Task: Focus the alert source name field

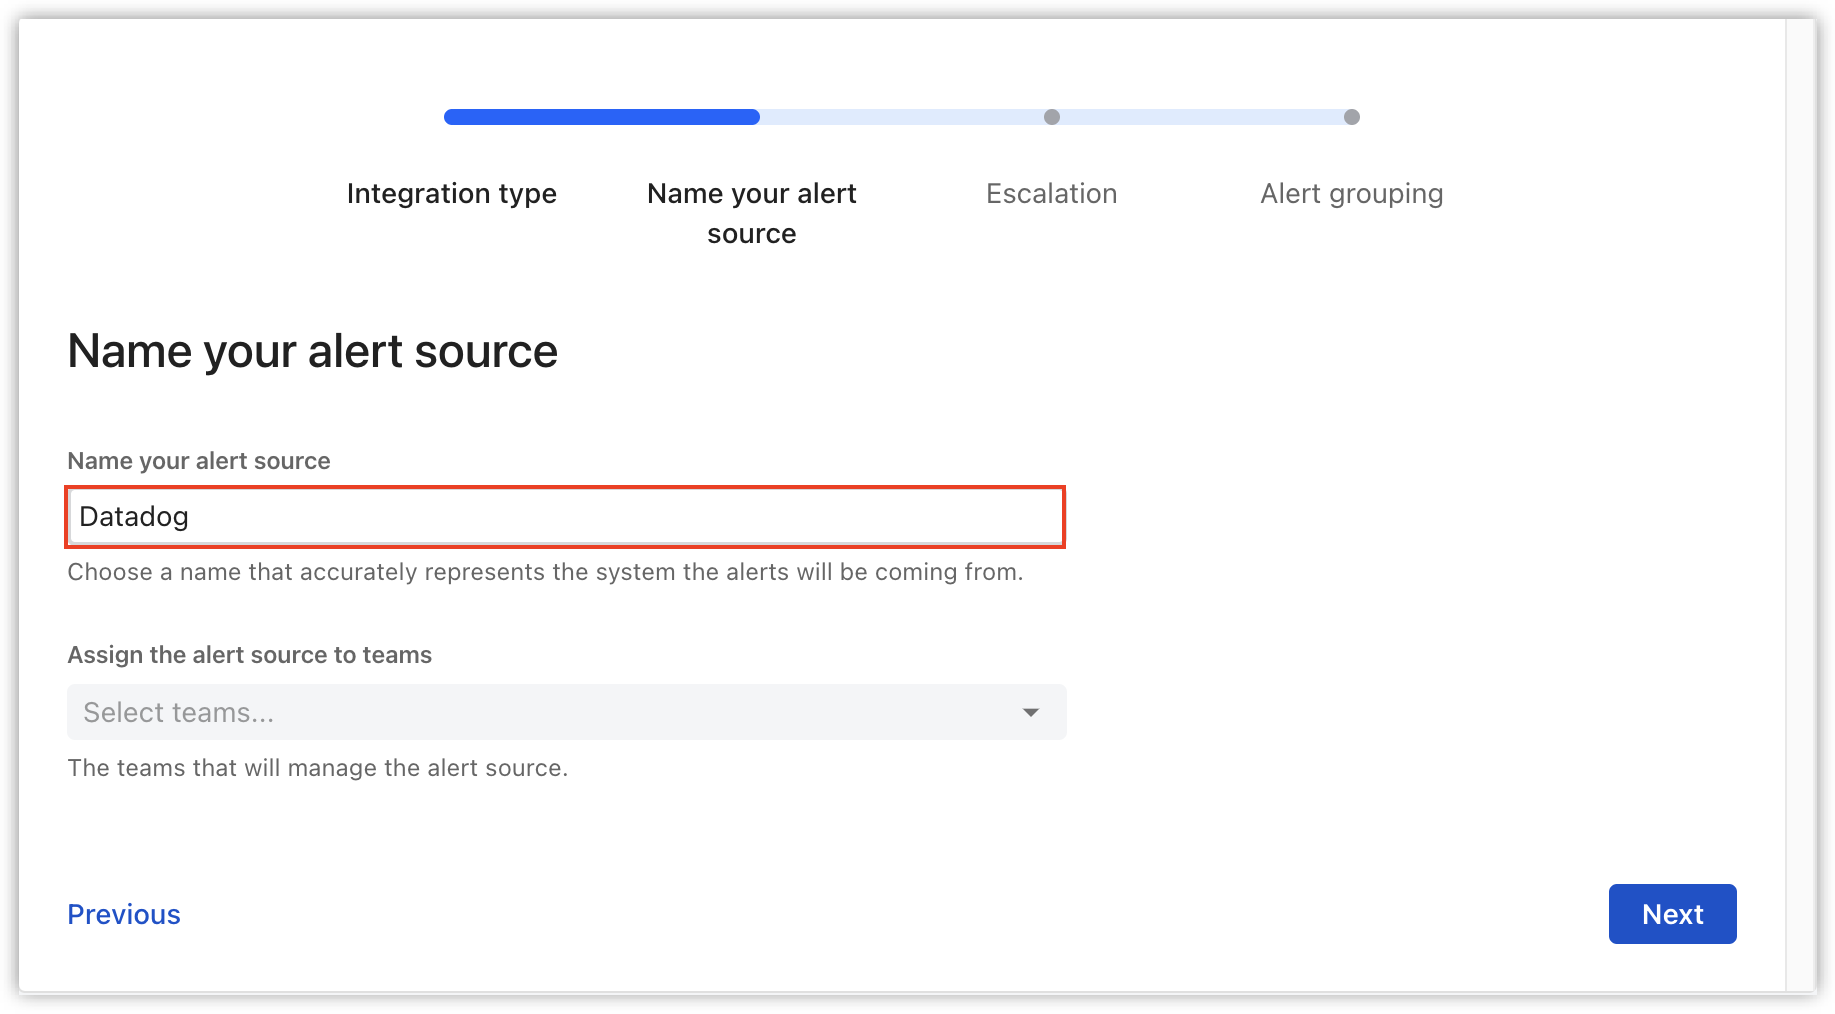Action: click(566, 517)
